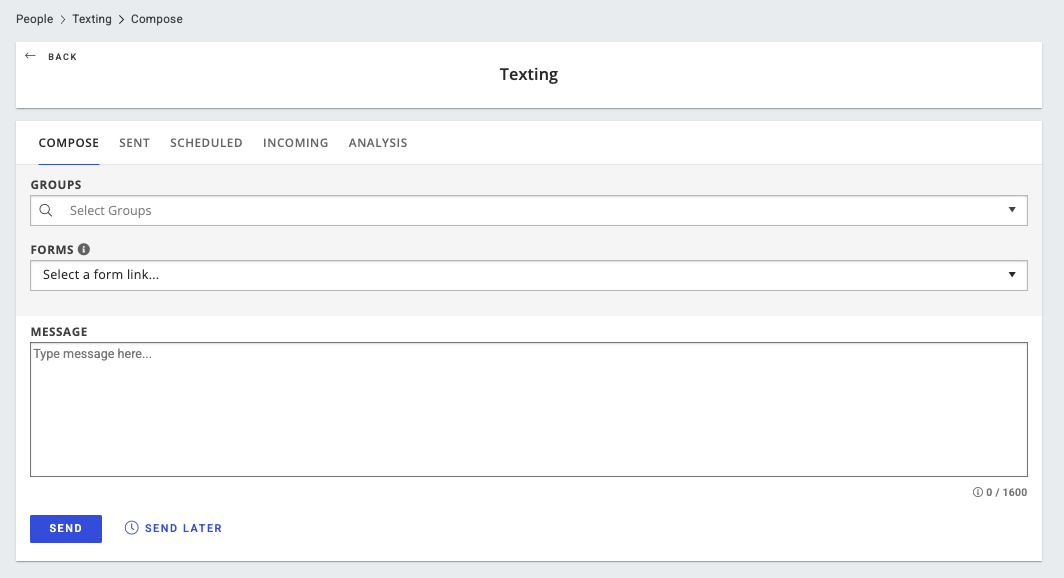Click the Send Later link

tap(183, 528)
